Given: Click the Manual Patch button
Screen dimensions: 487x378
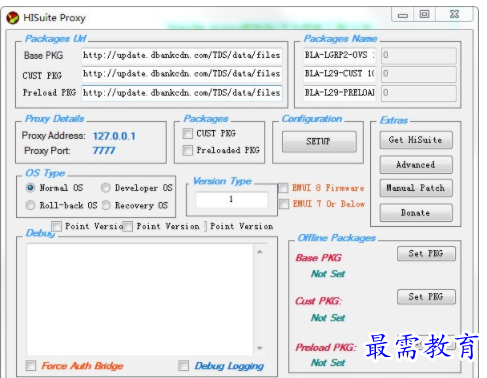Looking at the screenshot, I should pos(416,188).
